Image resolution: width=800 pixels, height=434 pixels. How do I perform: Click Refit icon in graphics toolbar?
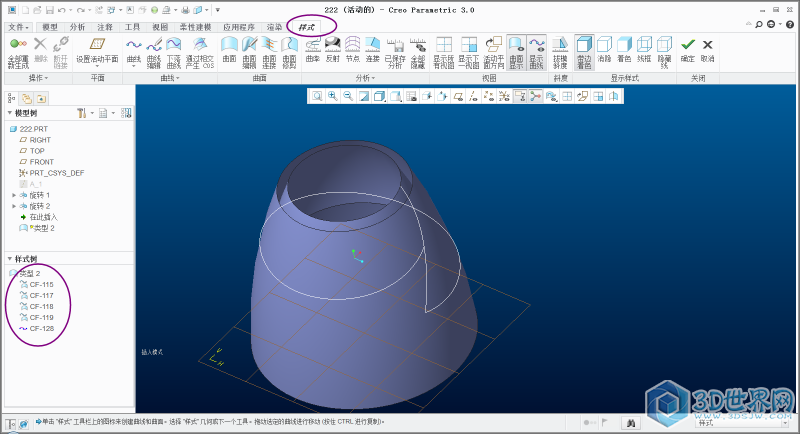coord(317,96)
